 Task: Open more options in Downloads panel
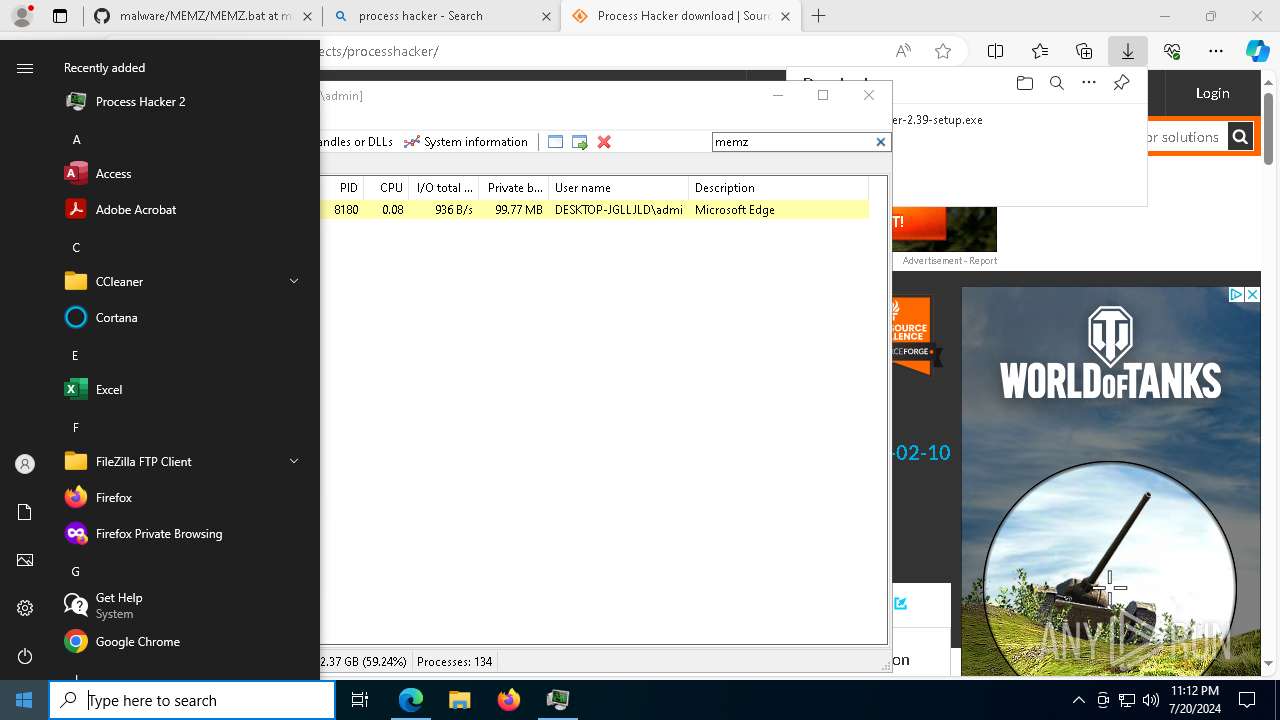pyautogui.click(x=1088, y=83)
